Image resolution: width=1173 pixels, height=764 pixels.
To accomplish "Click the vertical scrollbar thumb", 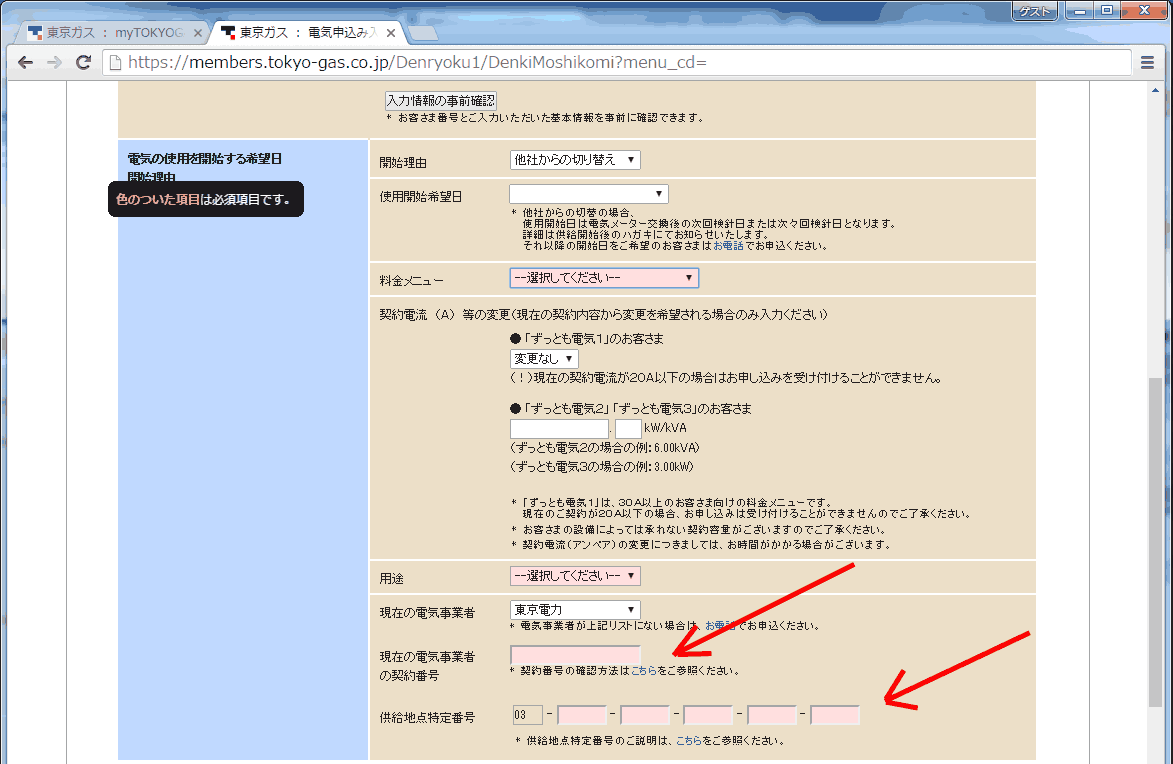I will [x=1155, y=543].
